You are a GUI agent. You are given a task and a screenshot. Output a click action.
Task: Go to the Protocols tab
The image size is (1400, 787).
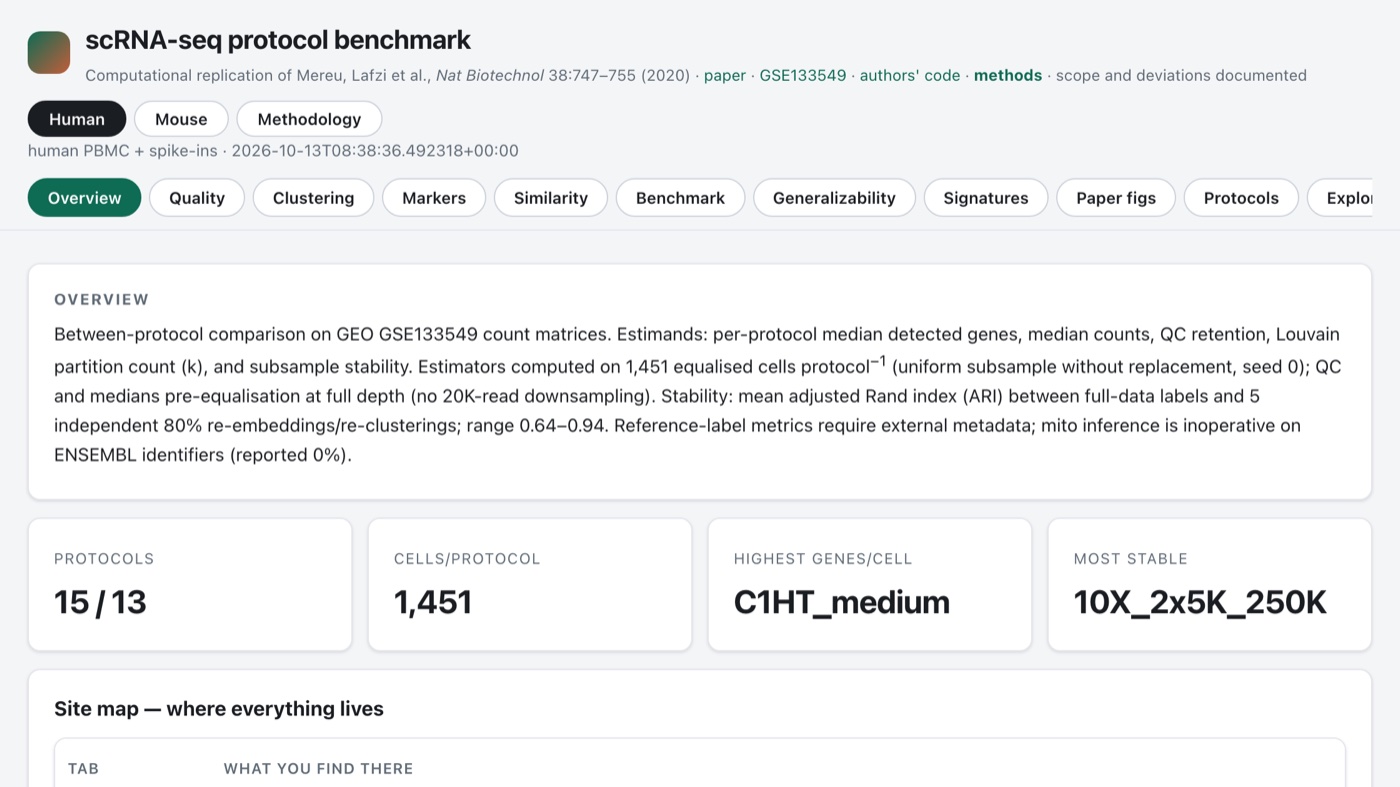1241,198
